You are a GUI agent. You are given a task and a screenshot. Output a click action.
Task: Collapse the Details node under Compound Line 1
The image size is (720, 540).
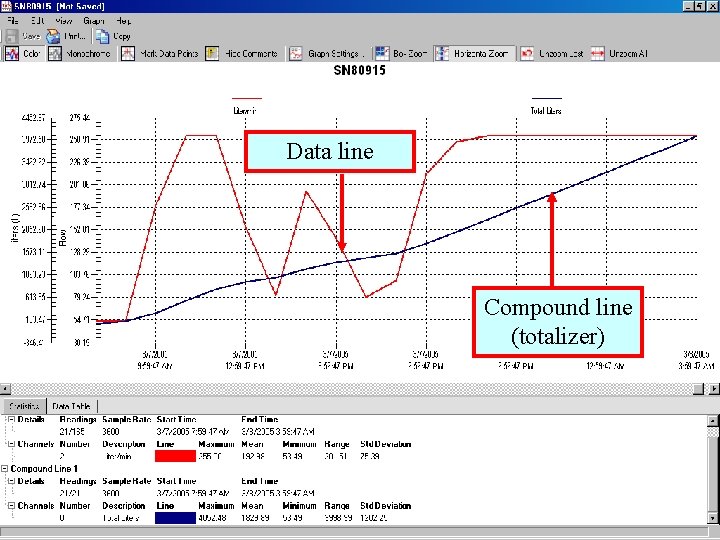pos(11,481)
